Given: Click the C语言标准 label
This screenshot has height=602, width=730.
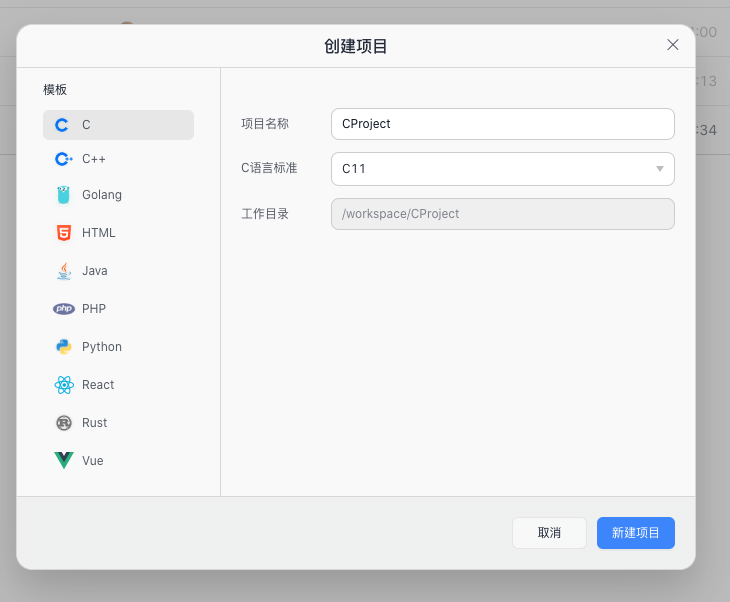Looking at the screenshot, I should pyautogui.click(x=269, y=168).
